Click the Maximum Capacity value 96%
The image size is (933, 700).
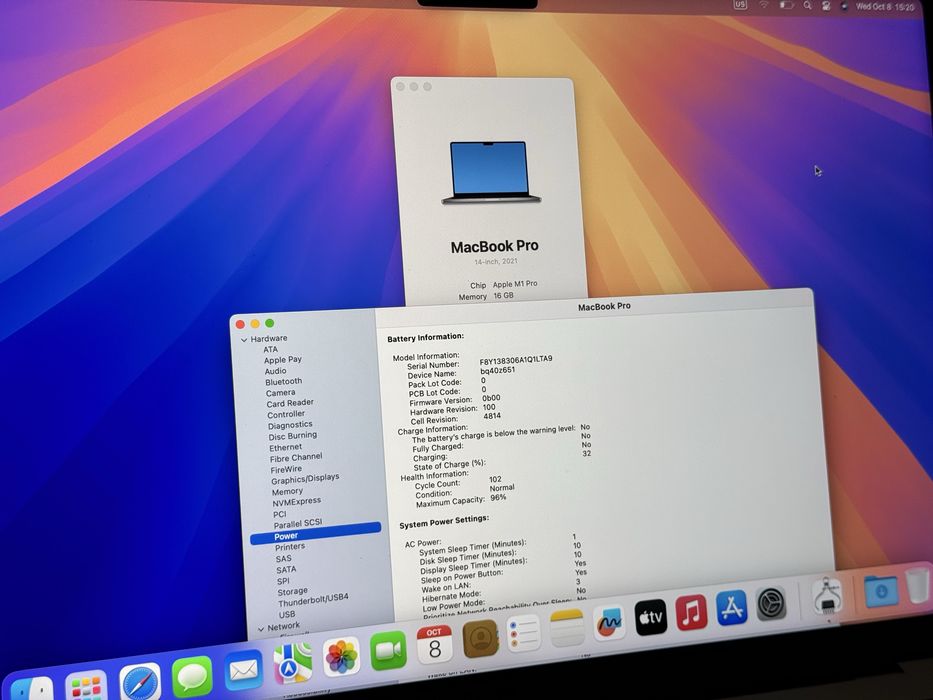(498, 497)
